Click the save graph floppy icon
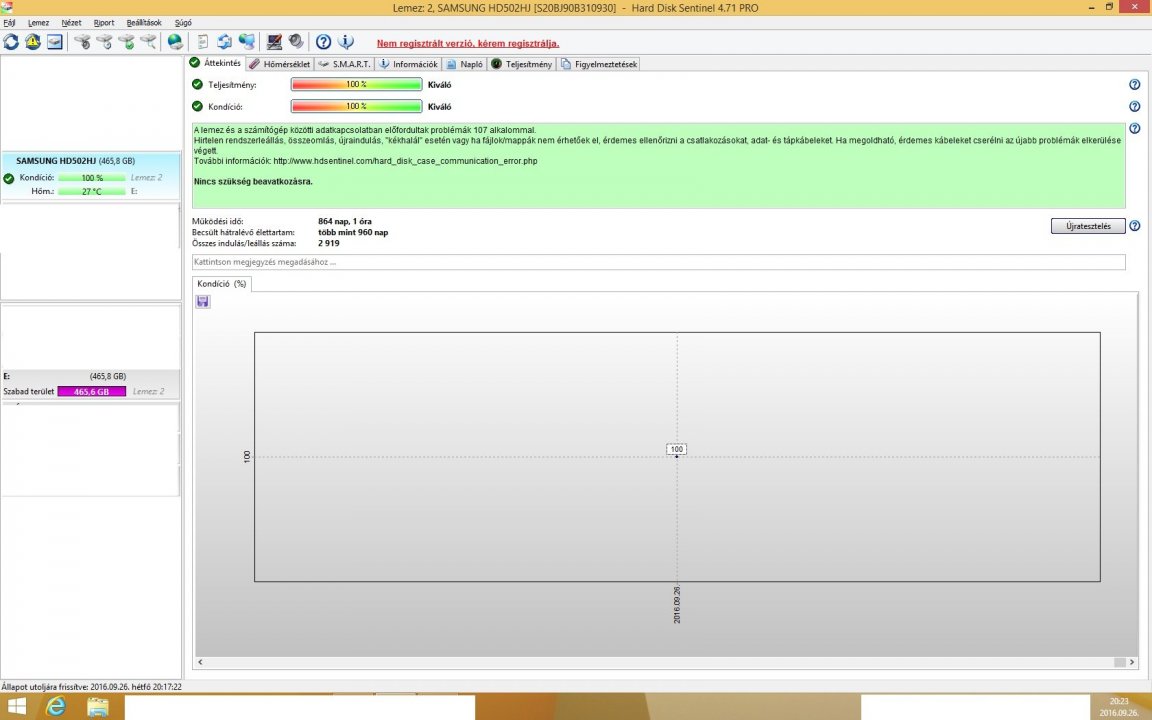The height and width of the screenshot is (720, 1152). pos(203,301)
